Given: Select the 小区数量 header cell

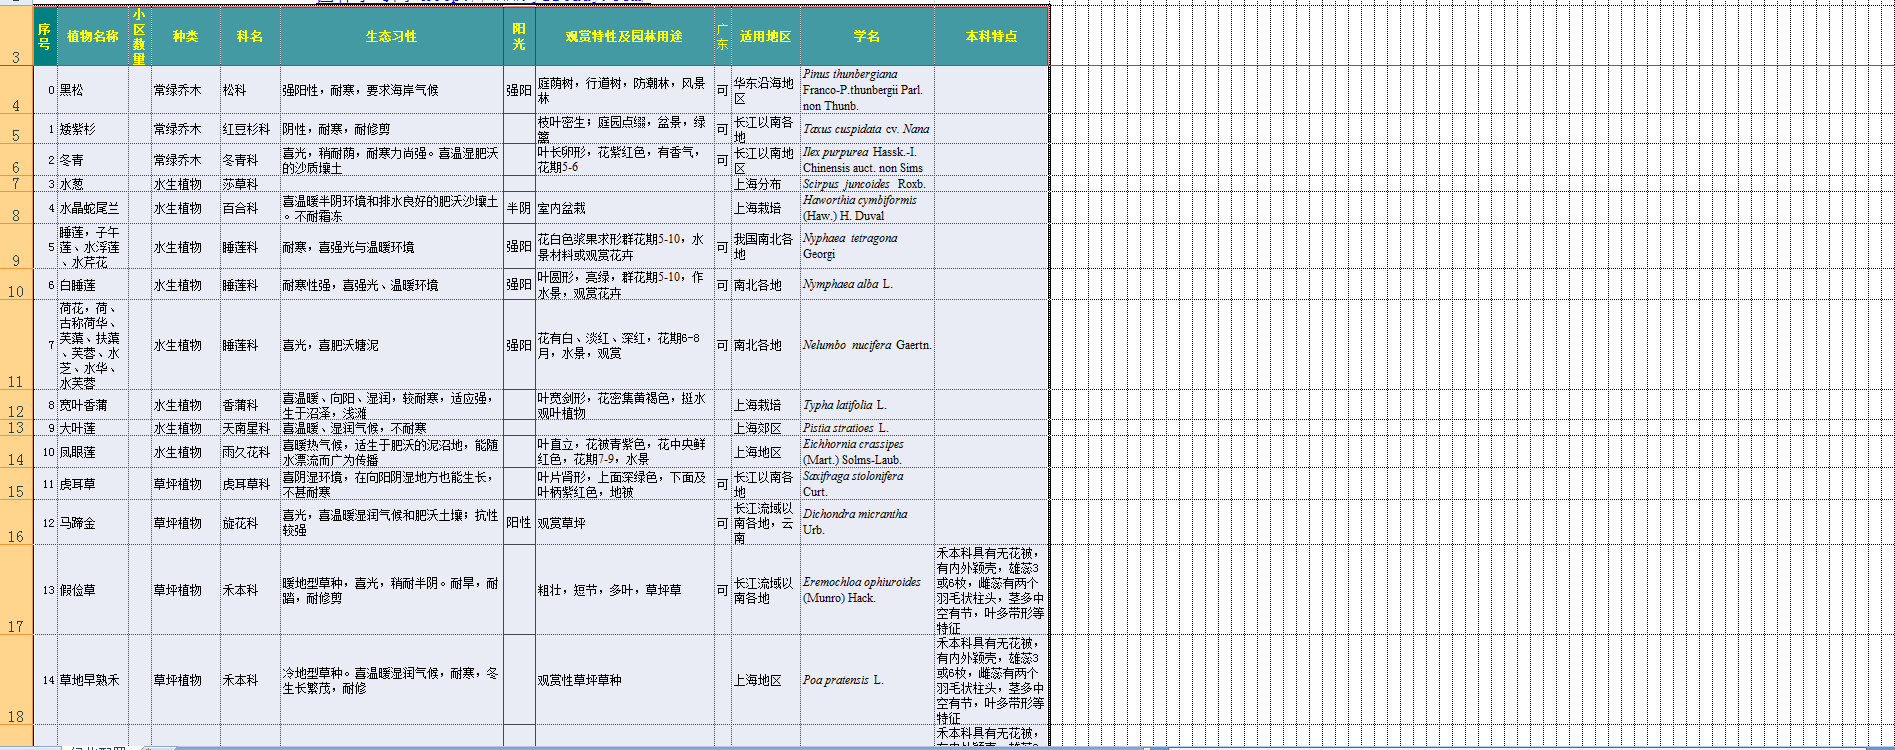Looking at the screenshot, I should tap(139, 36).
